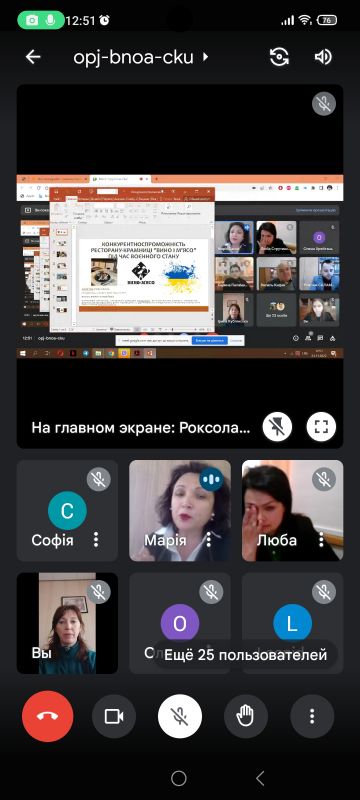Open meeting details for opj-bnoa-cku

(x=141, y=57)
